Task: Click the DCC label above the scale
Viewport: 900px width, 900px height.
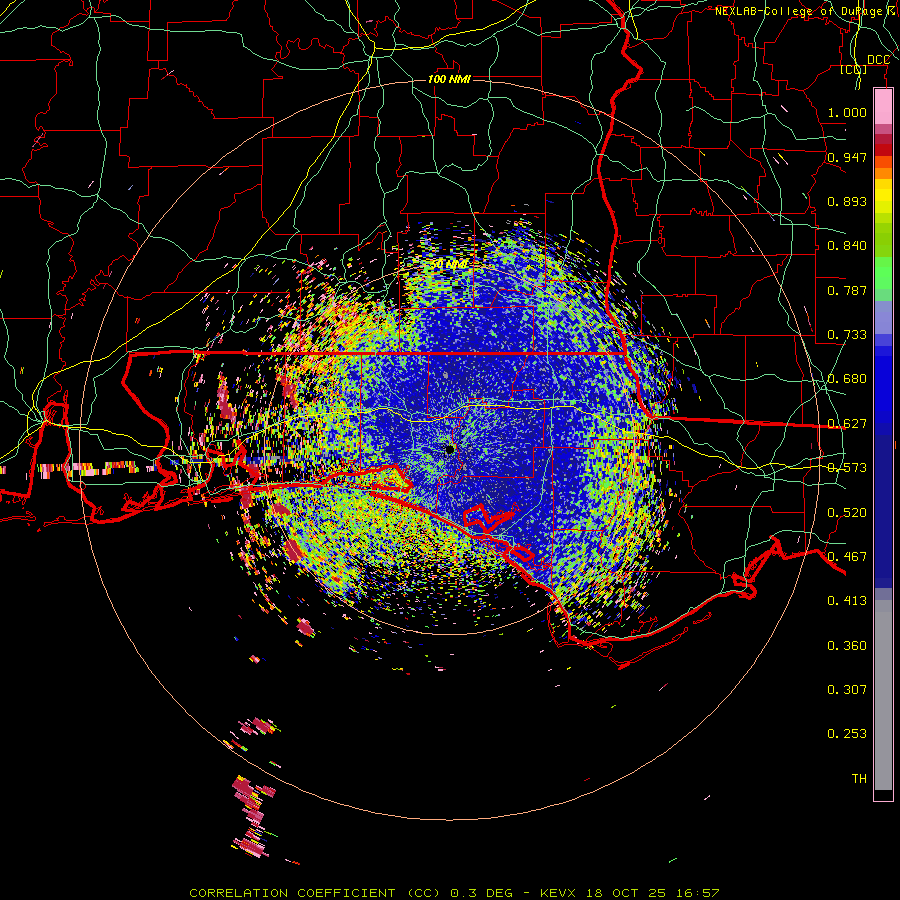Action: tap(878, 60)
